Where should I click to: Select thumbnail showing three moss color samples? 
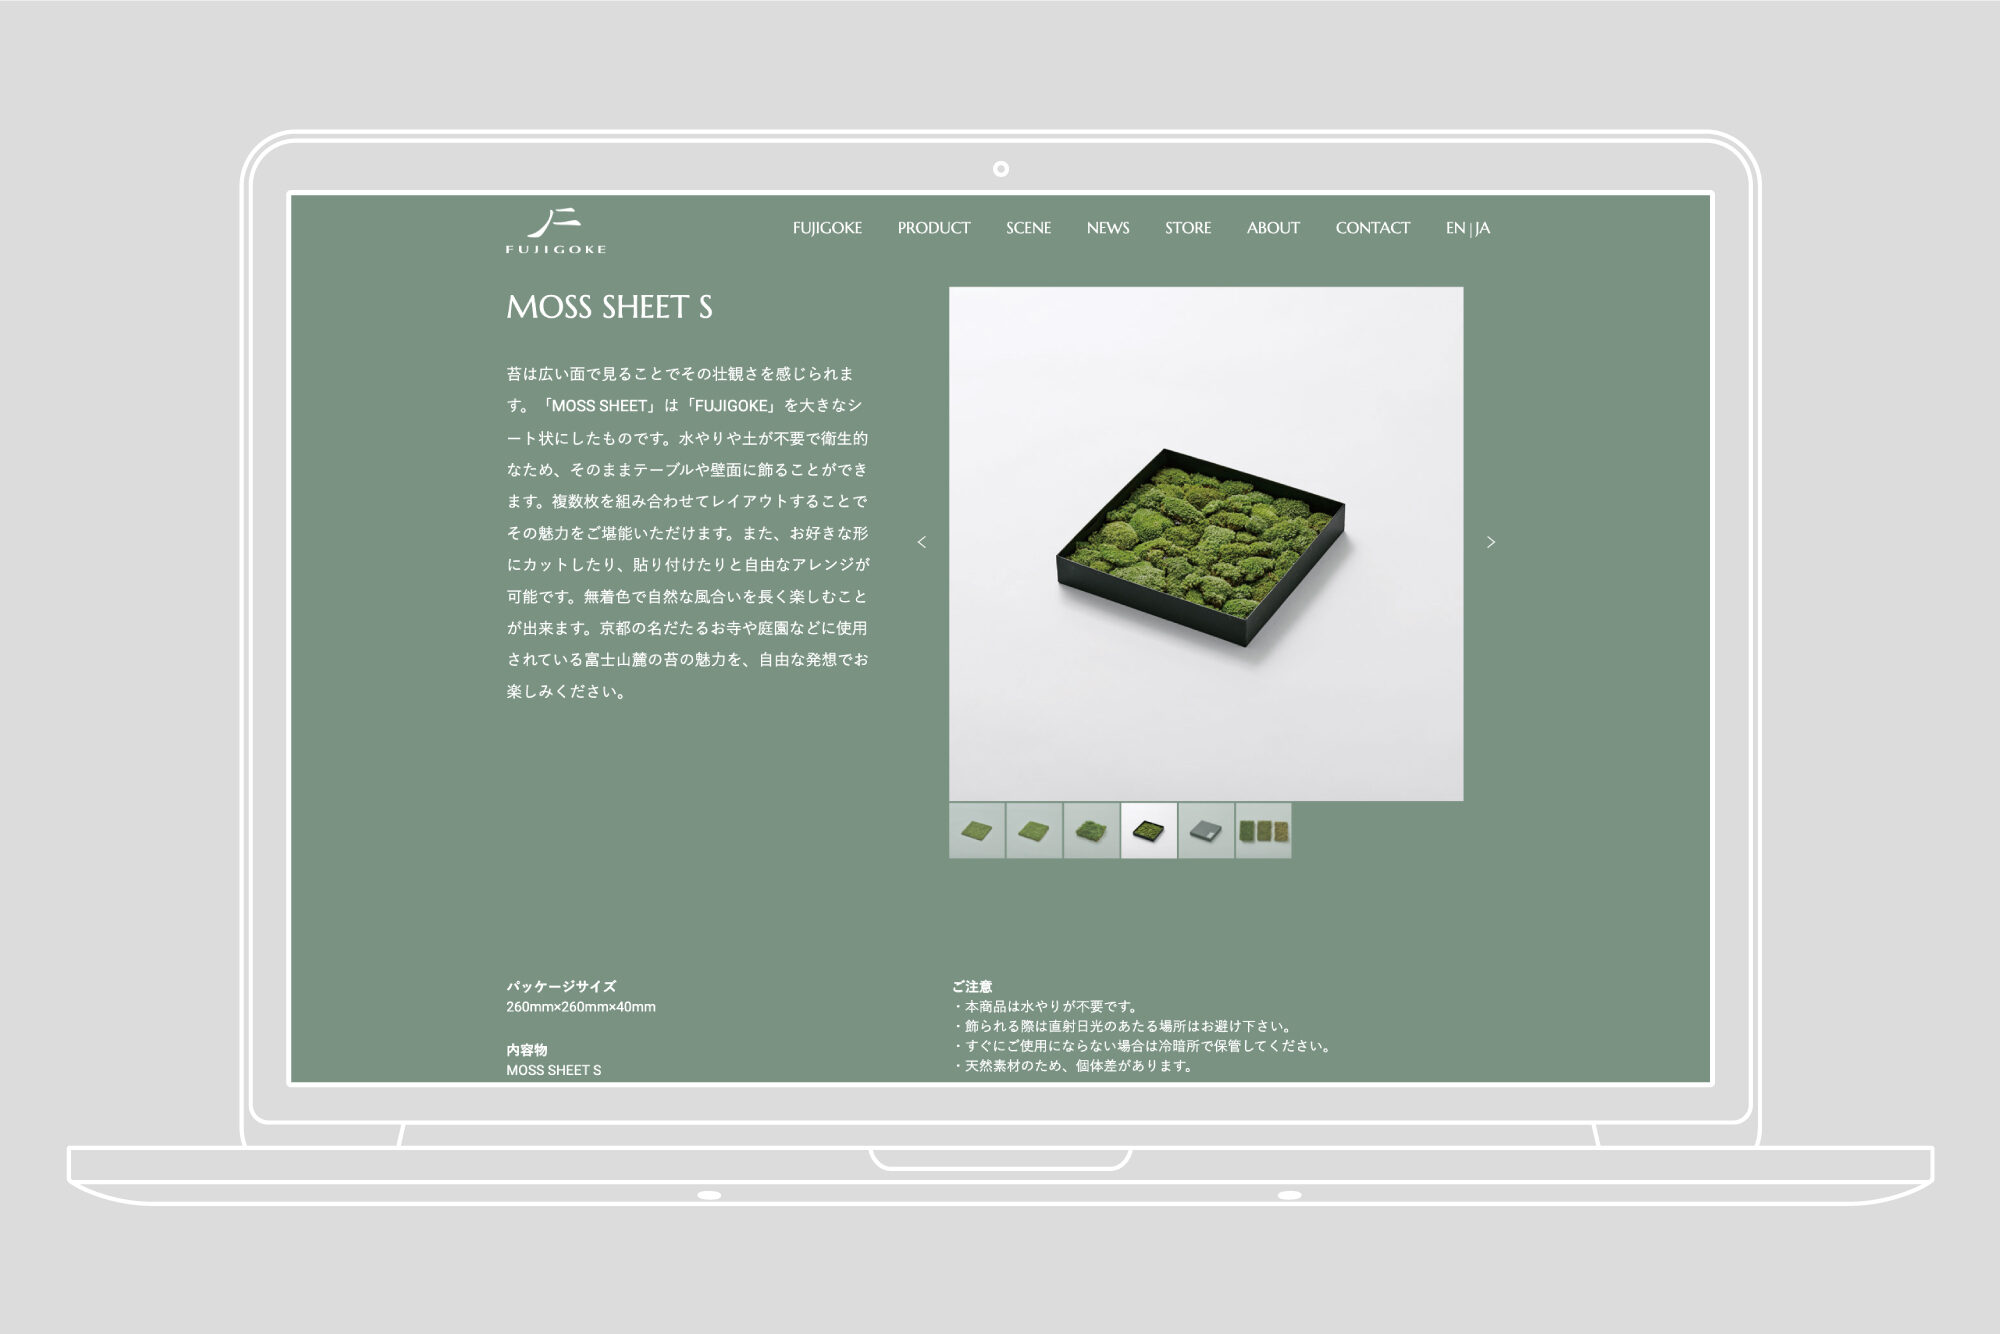point(1263,830)
